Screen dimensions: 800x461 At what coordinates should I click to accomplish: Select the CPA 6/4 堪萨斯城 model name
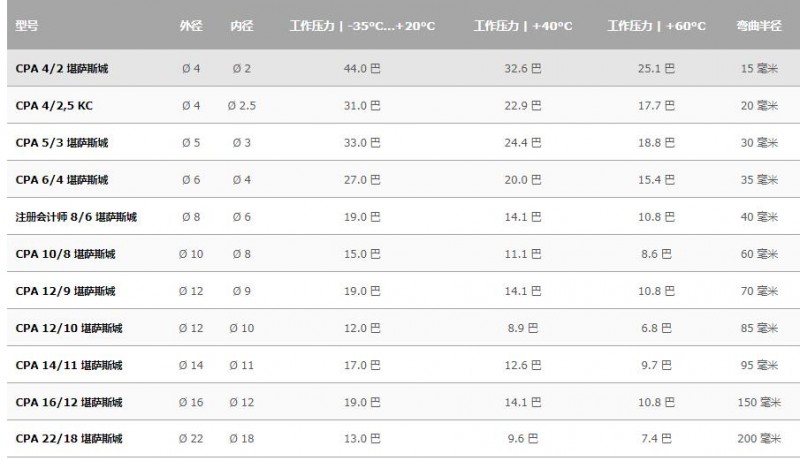[x=62, y=180]
